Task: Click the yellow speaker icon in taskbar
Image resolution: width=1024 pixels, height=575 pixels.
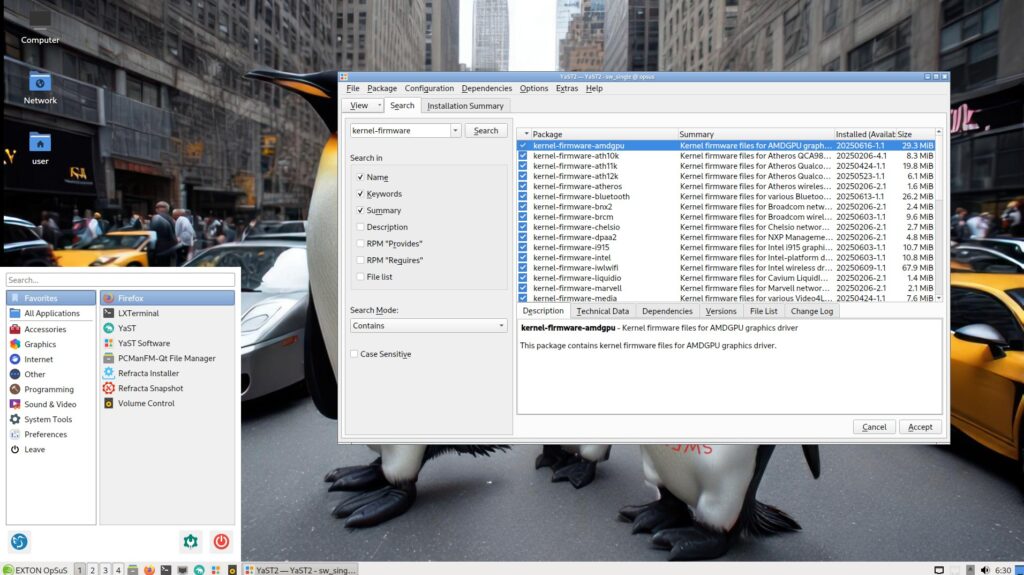Action: [x=232, y=570]
